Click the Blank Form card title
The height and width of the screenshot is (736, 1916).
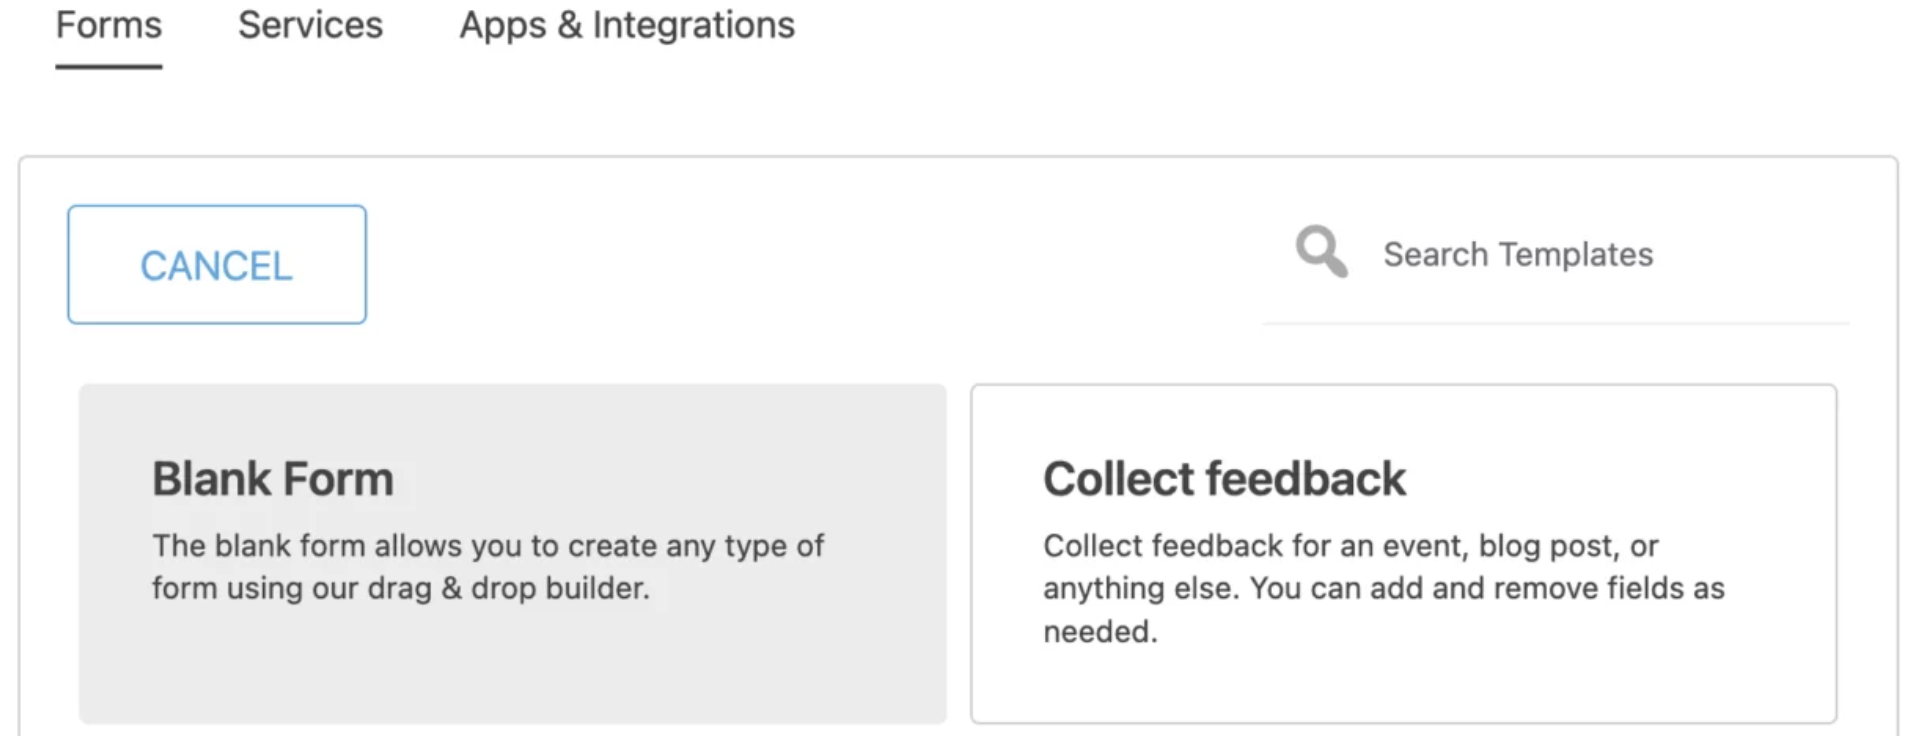tap(272, 478)
